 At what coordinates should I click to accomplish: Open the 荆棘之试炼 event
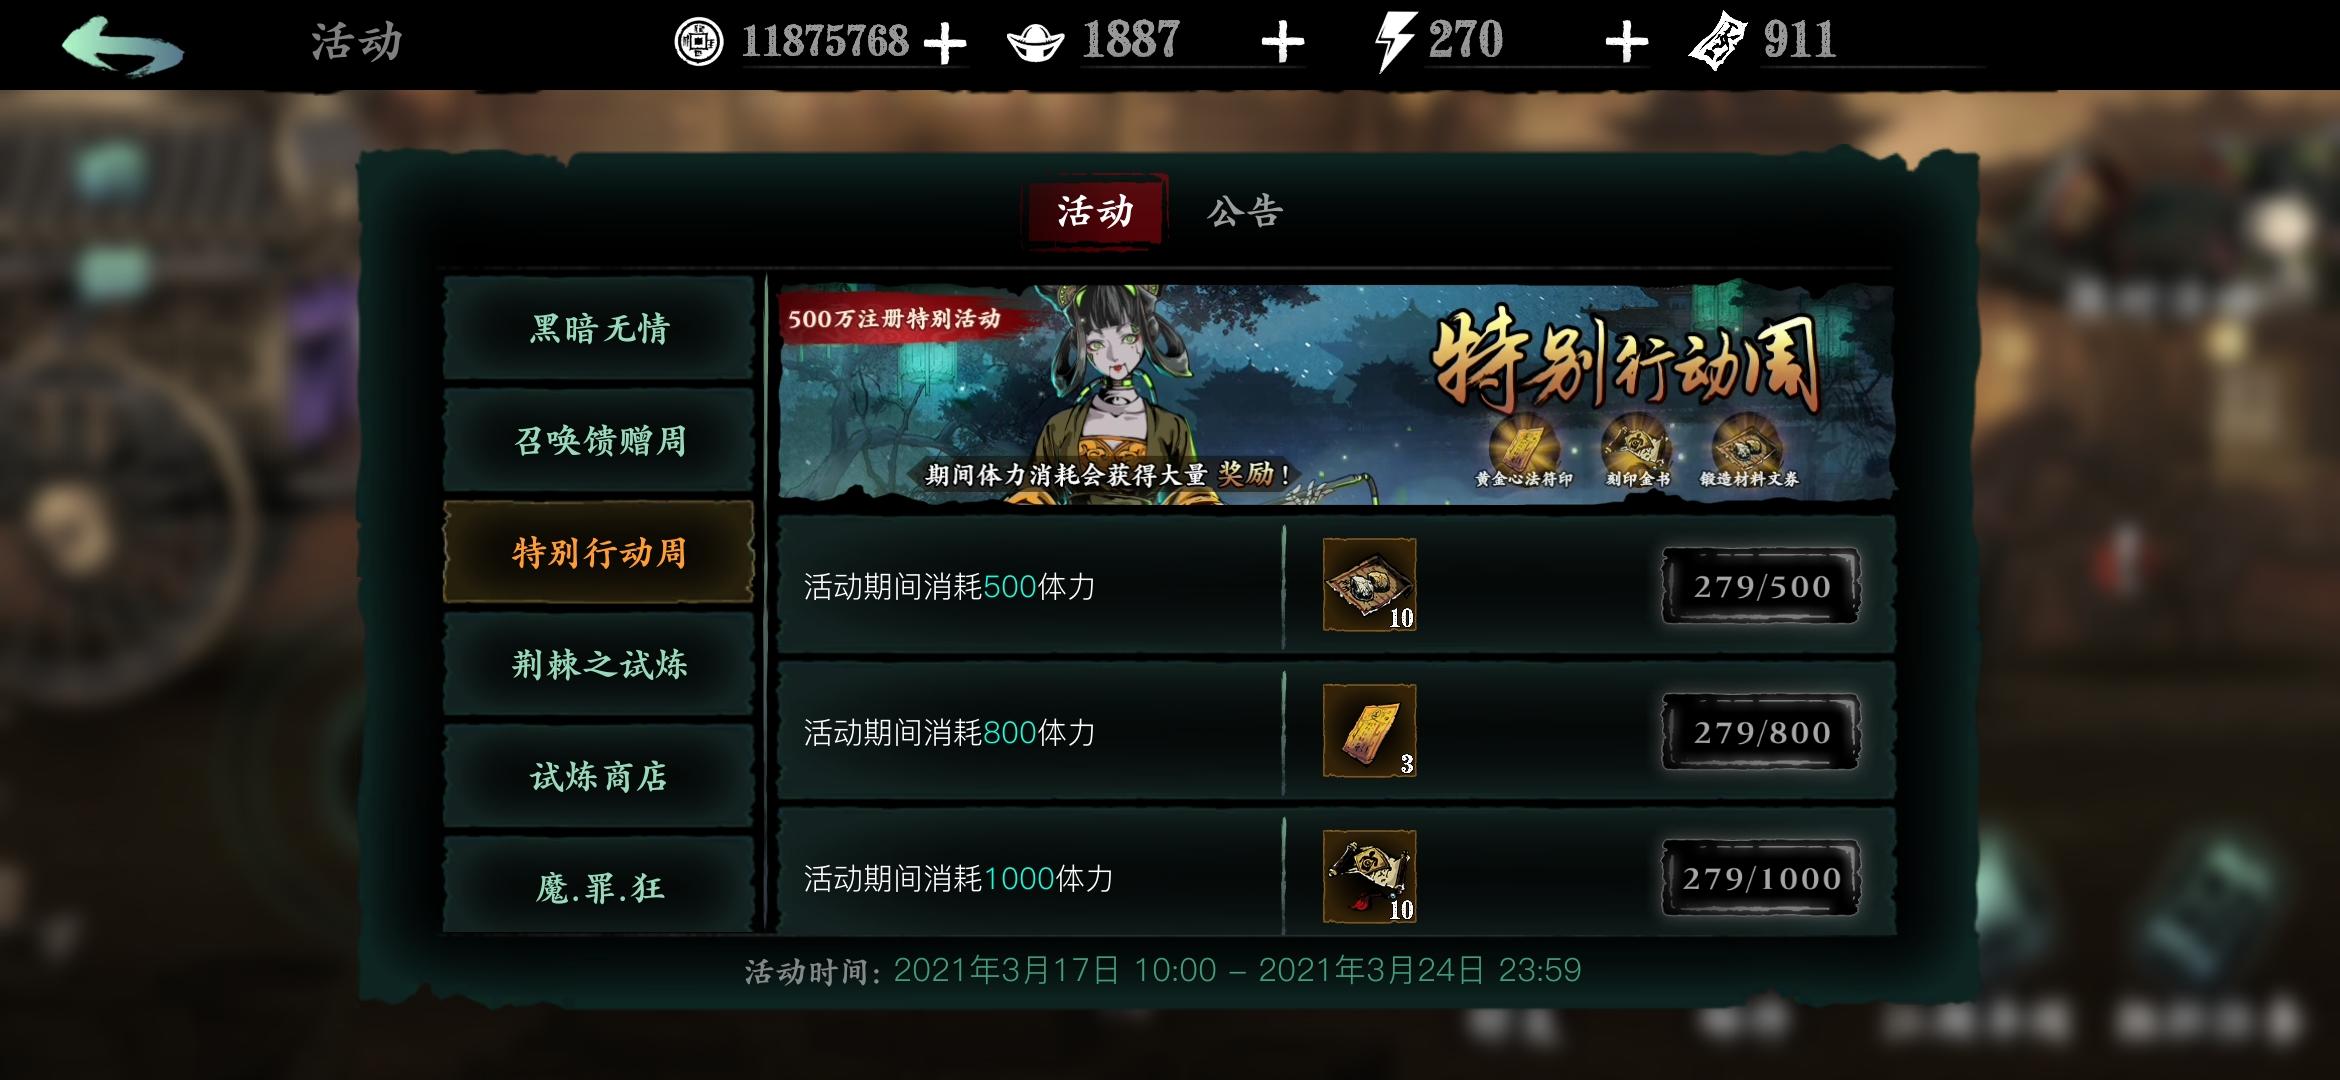[x=598, y=664]
